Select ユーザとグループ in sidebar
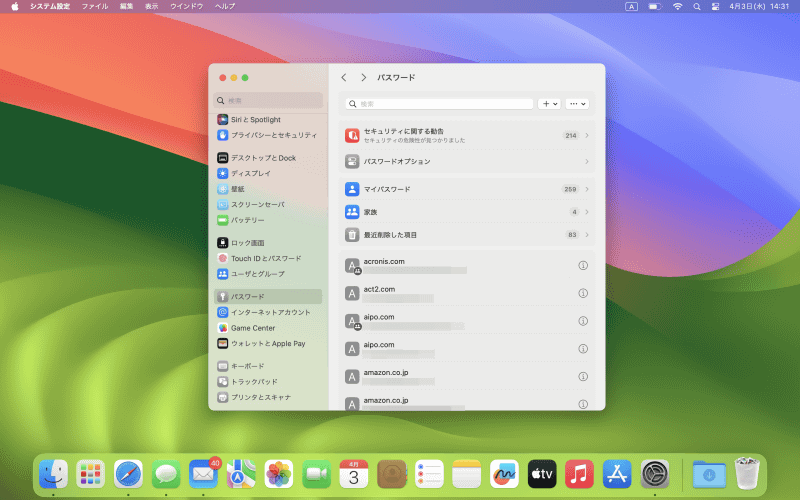The height and width of the screenshot is (500, 800). (268, 274)
